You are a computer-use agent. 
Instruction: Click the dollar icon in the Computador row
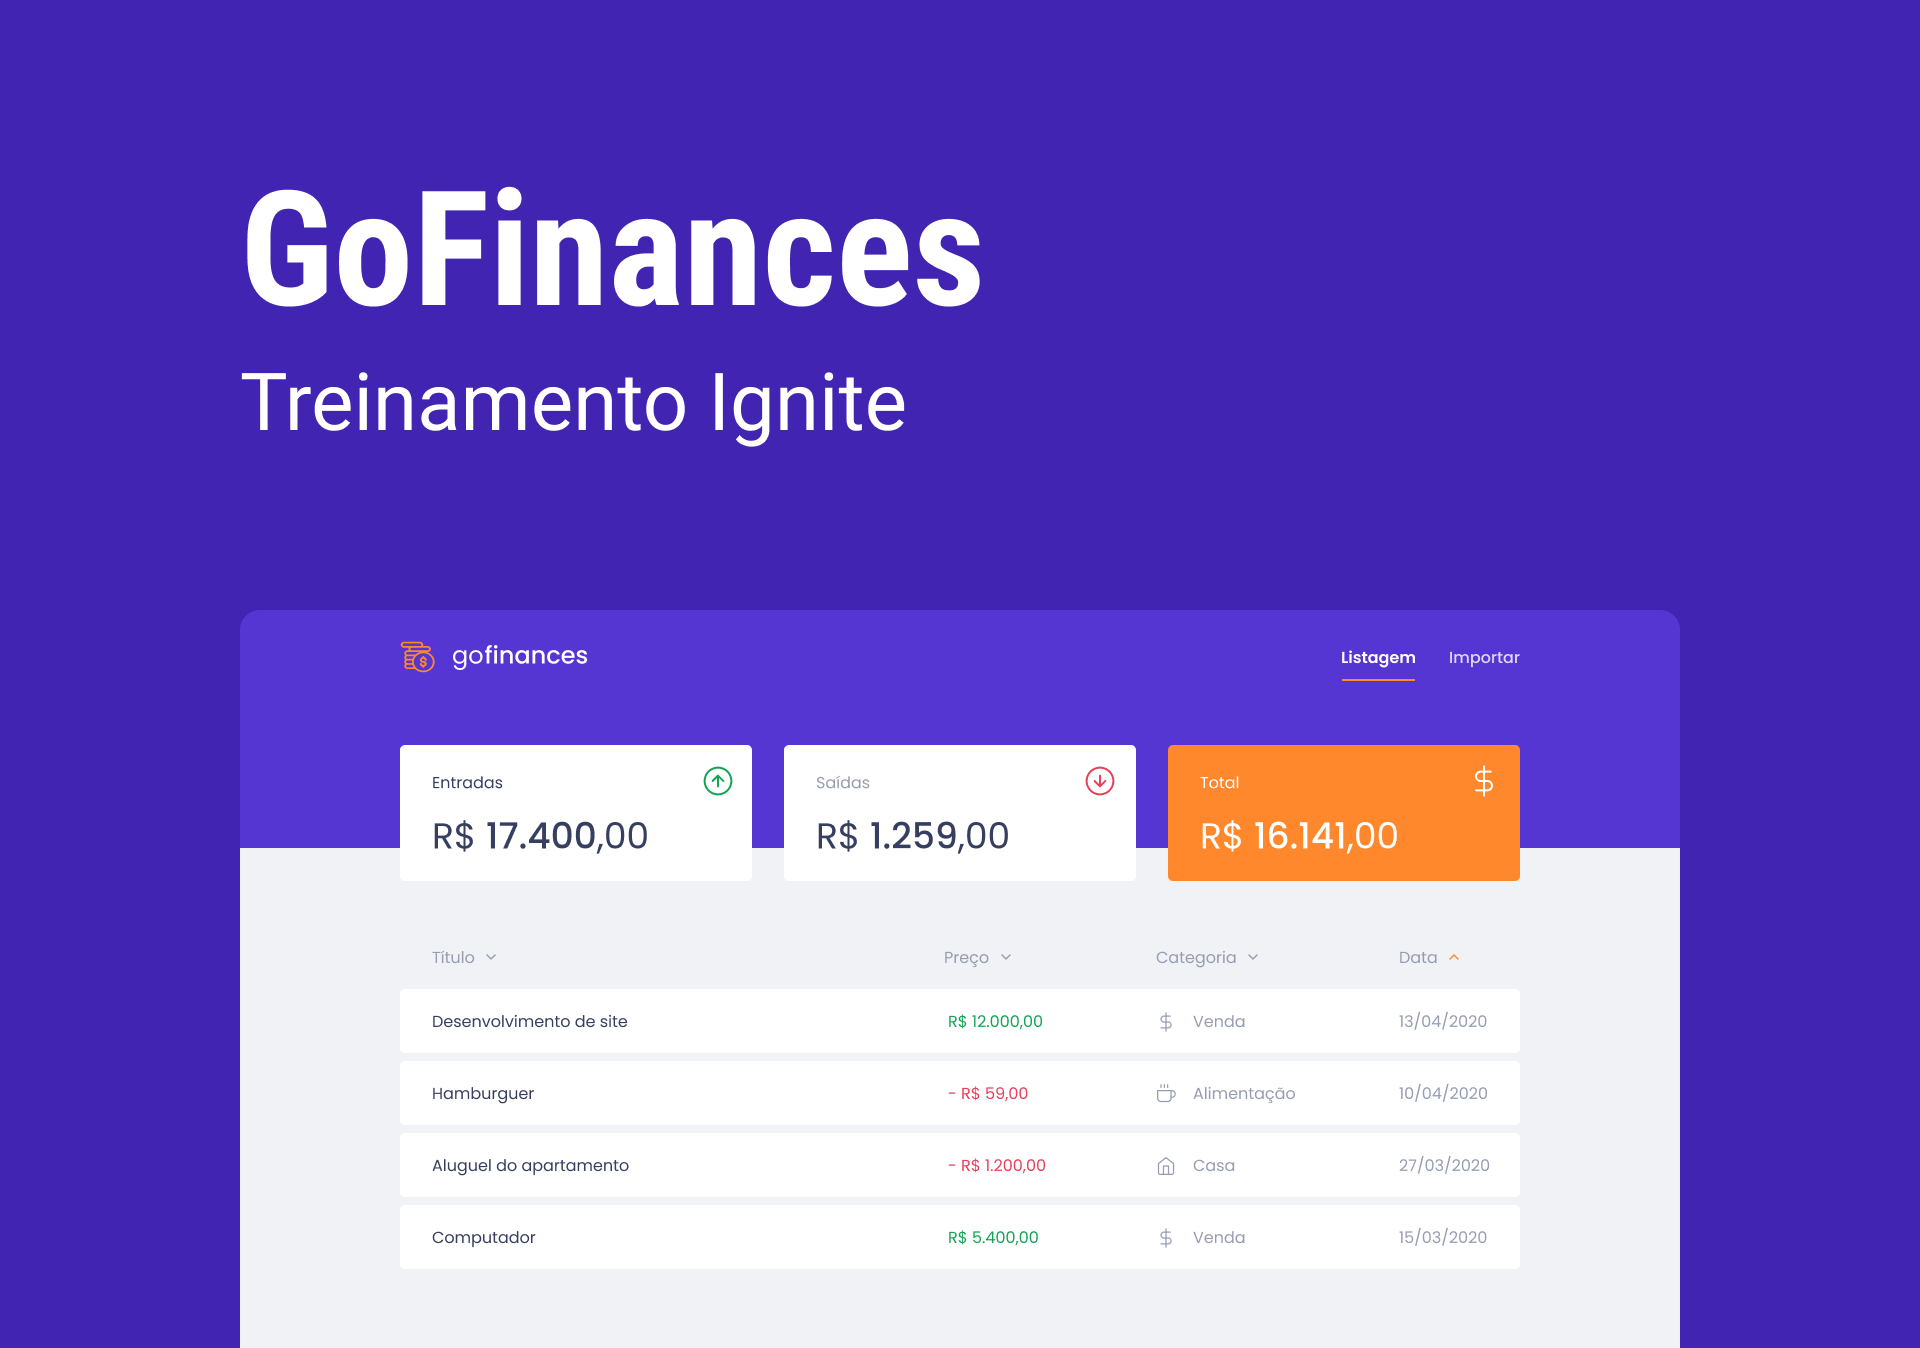(1165, 1238)
